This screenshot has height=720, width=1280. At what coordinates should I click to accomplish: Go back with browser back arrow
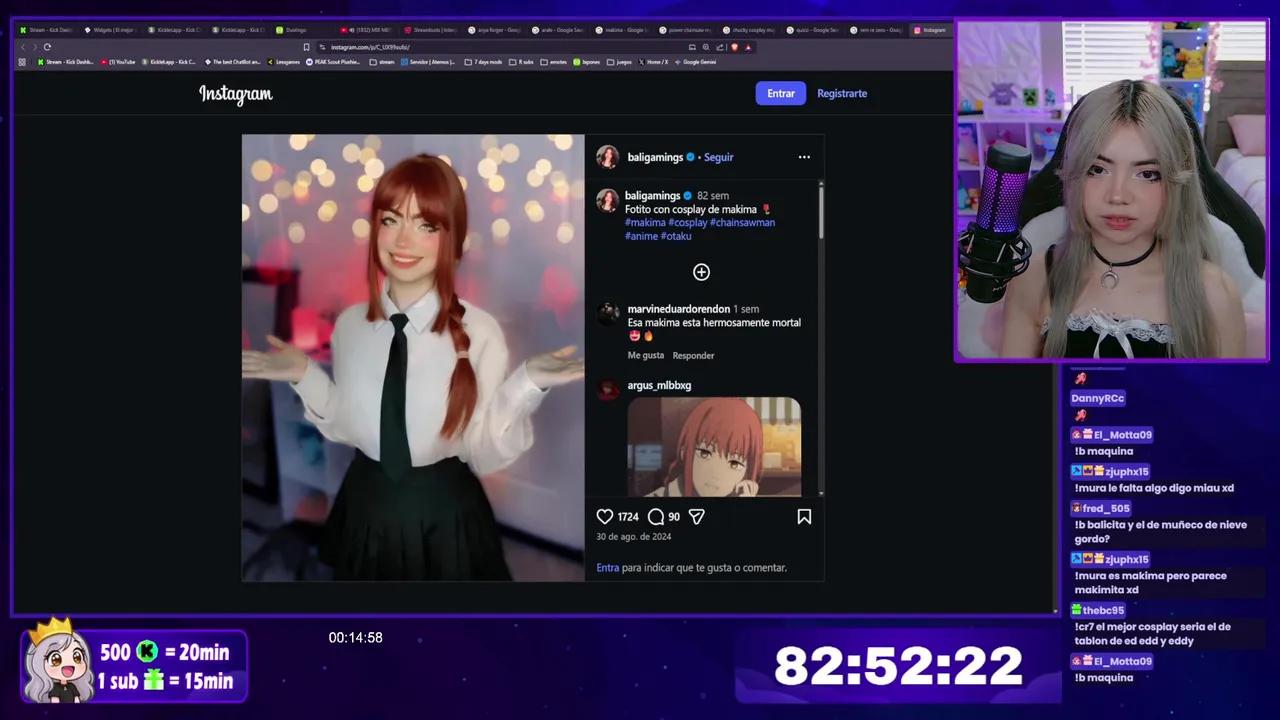[x=23, y=47]
